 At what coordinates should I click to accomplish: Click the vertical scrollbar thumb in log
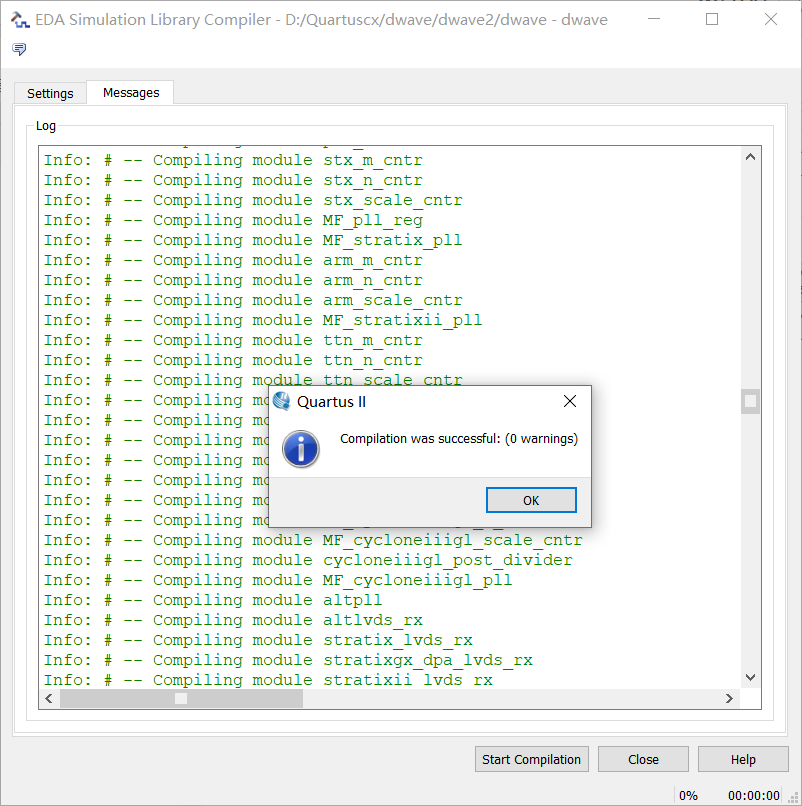[750, 401]
